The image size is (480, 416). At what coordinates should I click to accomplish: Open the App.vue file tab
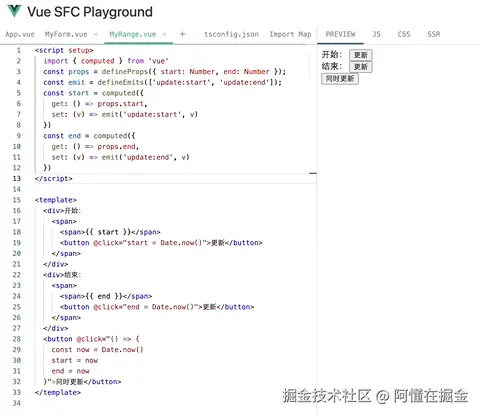(x=20, y=34)
